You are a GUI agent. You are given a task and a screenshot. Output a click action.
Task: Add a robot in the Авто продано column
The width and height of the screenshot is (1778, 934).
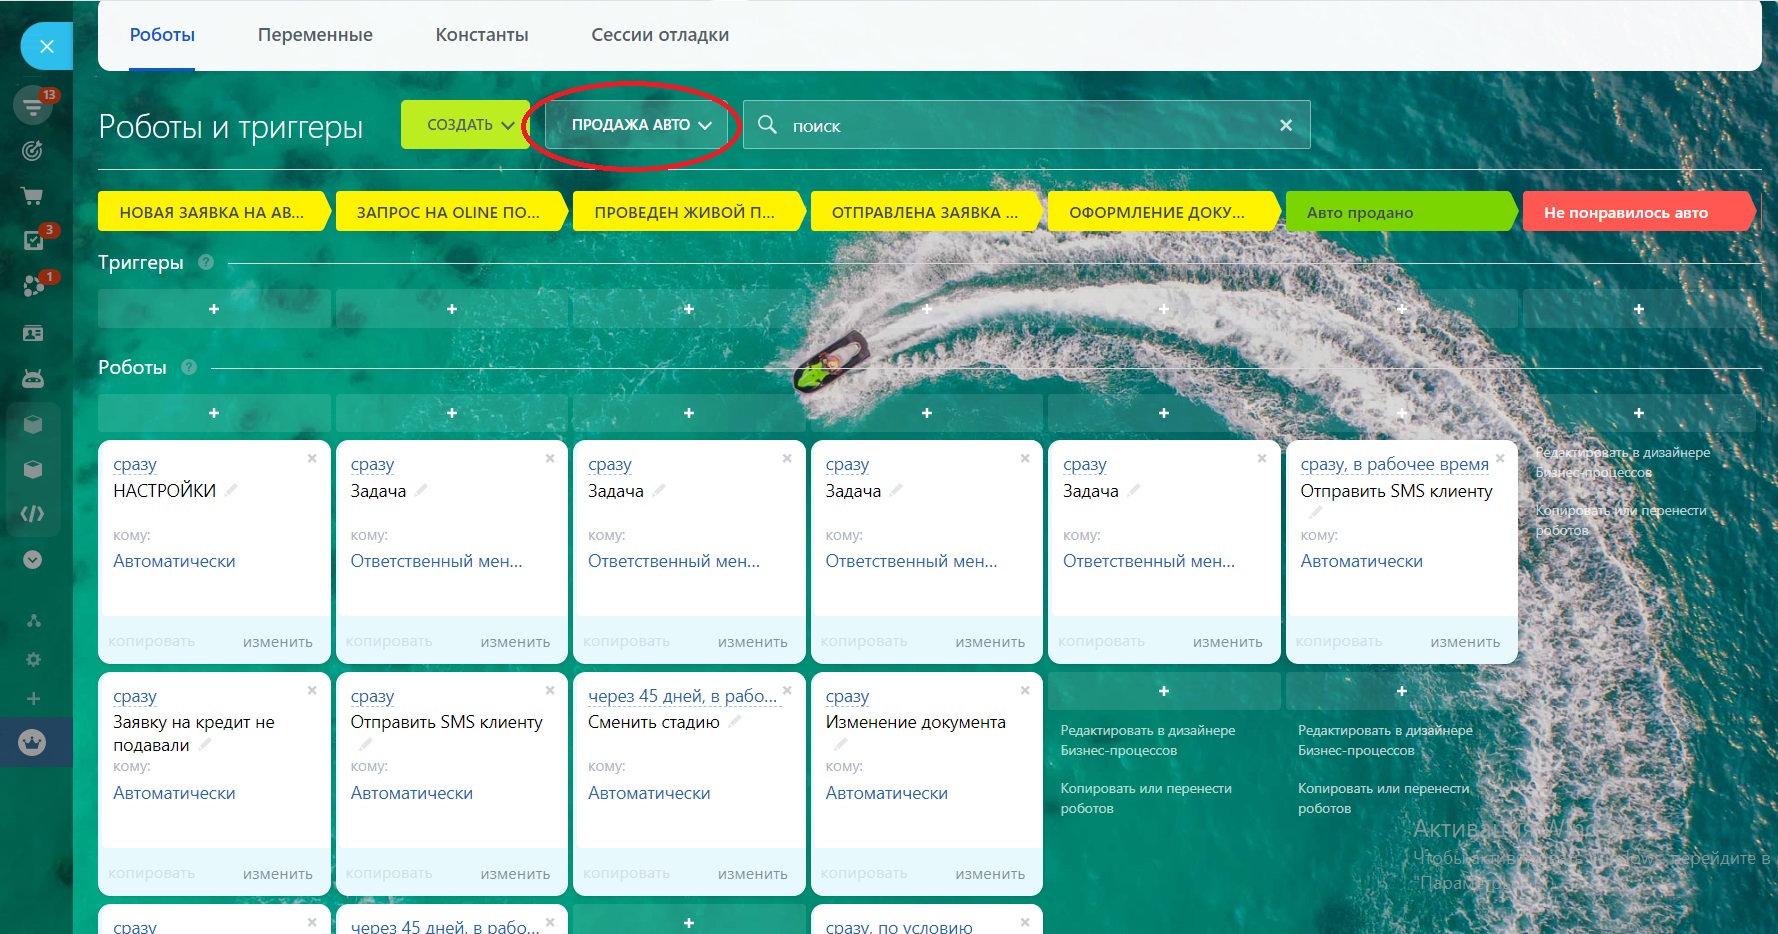1401,413
